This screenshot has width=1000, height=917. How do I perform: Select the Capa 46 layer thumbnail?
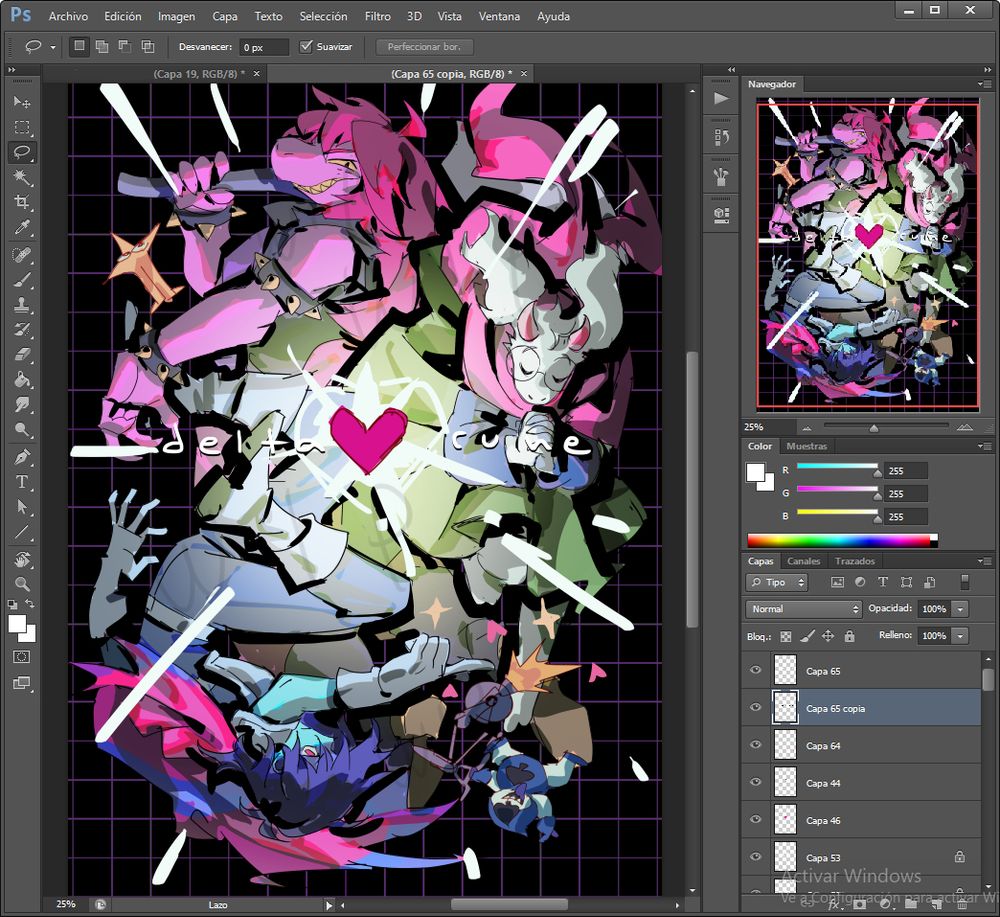click(786, 820)
